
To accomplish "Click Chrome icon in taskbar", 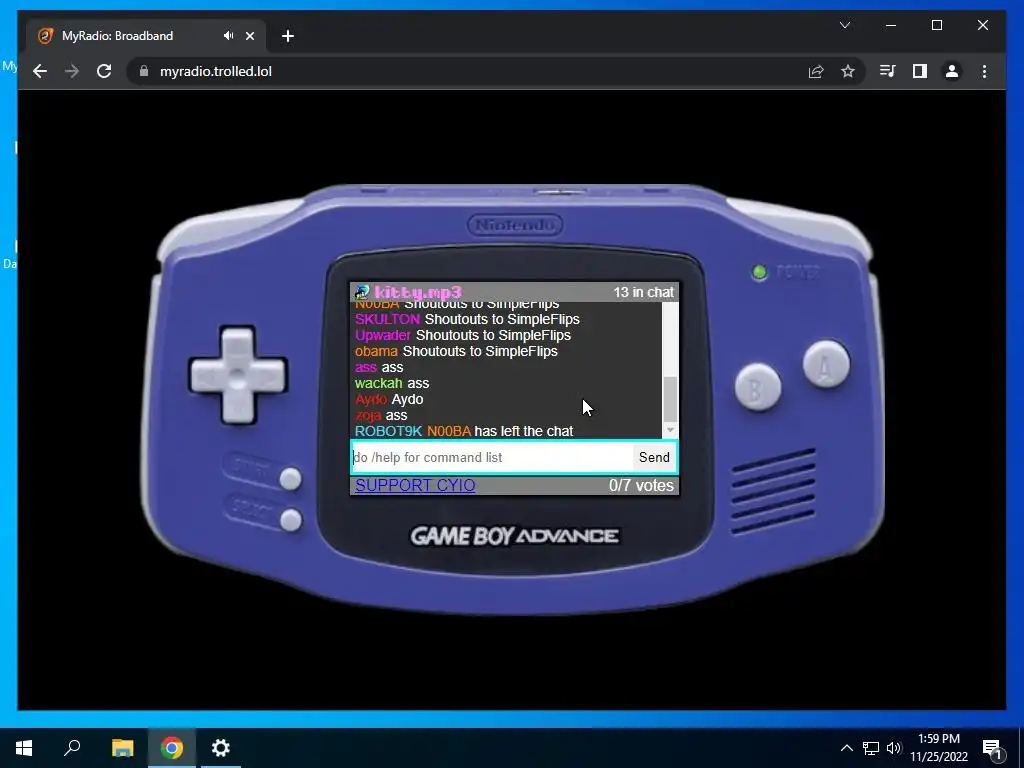I will (172, 748).
